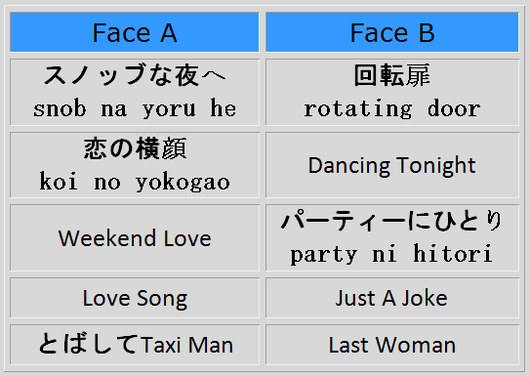Click the Japanese title スノッブな夜へ
Image resolution: width=530 pixels, height=376 pixels.
click(135, 75)
